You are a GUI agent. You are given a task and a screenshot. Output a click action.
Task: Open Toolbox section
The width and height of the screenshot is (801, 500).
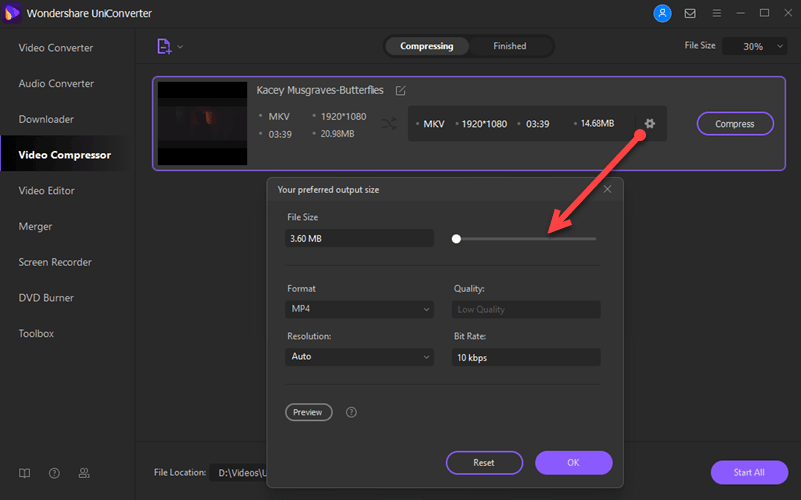tap(36, 334)
